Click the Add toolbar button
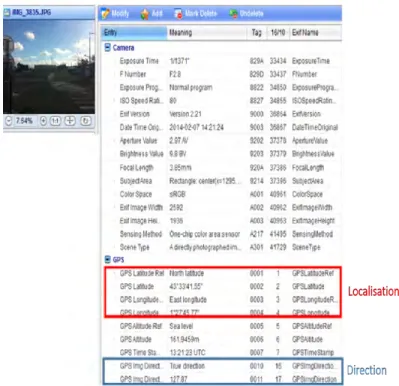 (x=152, y=14)
